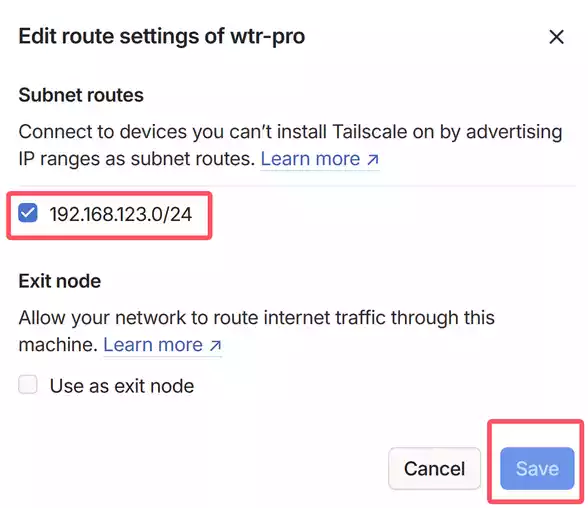This screenshot has height=508, width=588.
Task: Click the 192.168.123.0/24 route label
Action: [121, 214]
